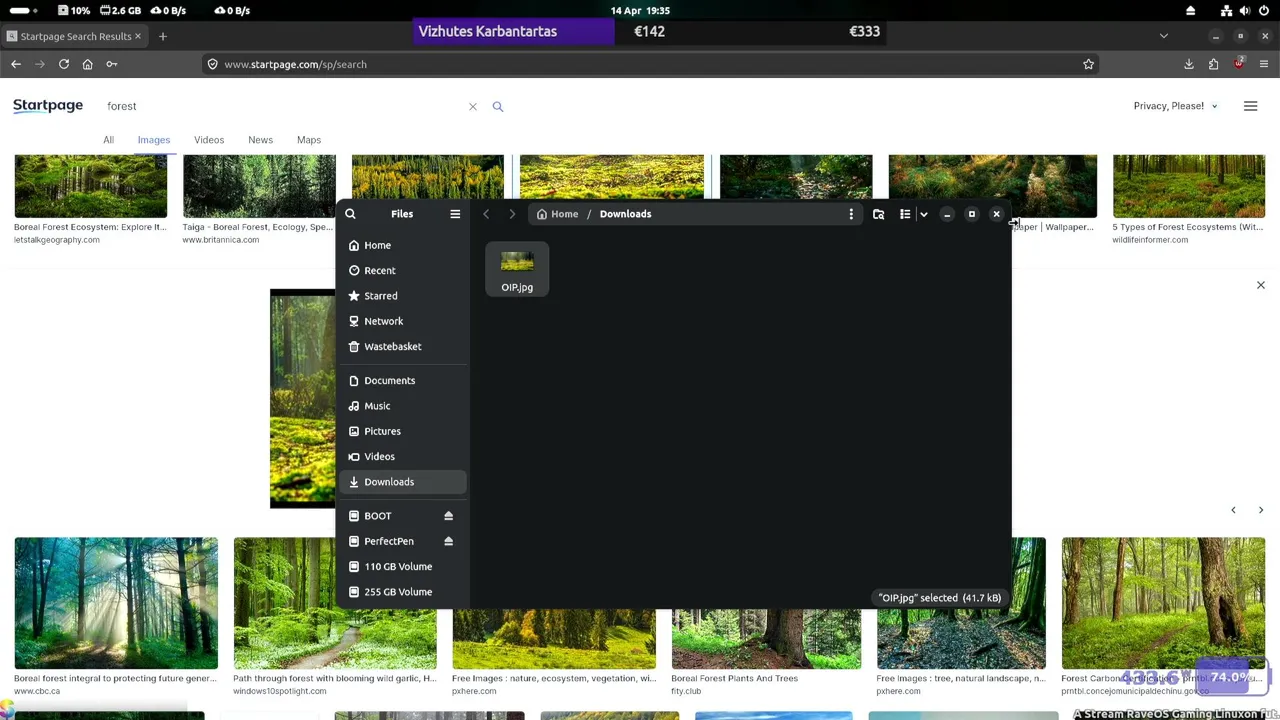
Task: Open the browser hamburger menu
Action: point(1264,64)
